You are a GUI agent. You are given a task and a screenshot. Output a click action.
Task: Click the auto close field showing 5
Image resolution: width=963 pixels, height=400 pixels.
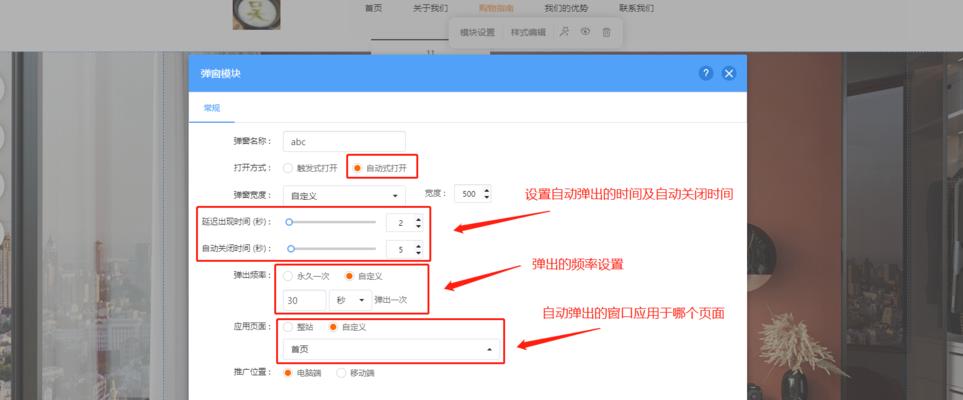coord(400,249)
